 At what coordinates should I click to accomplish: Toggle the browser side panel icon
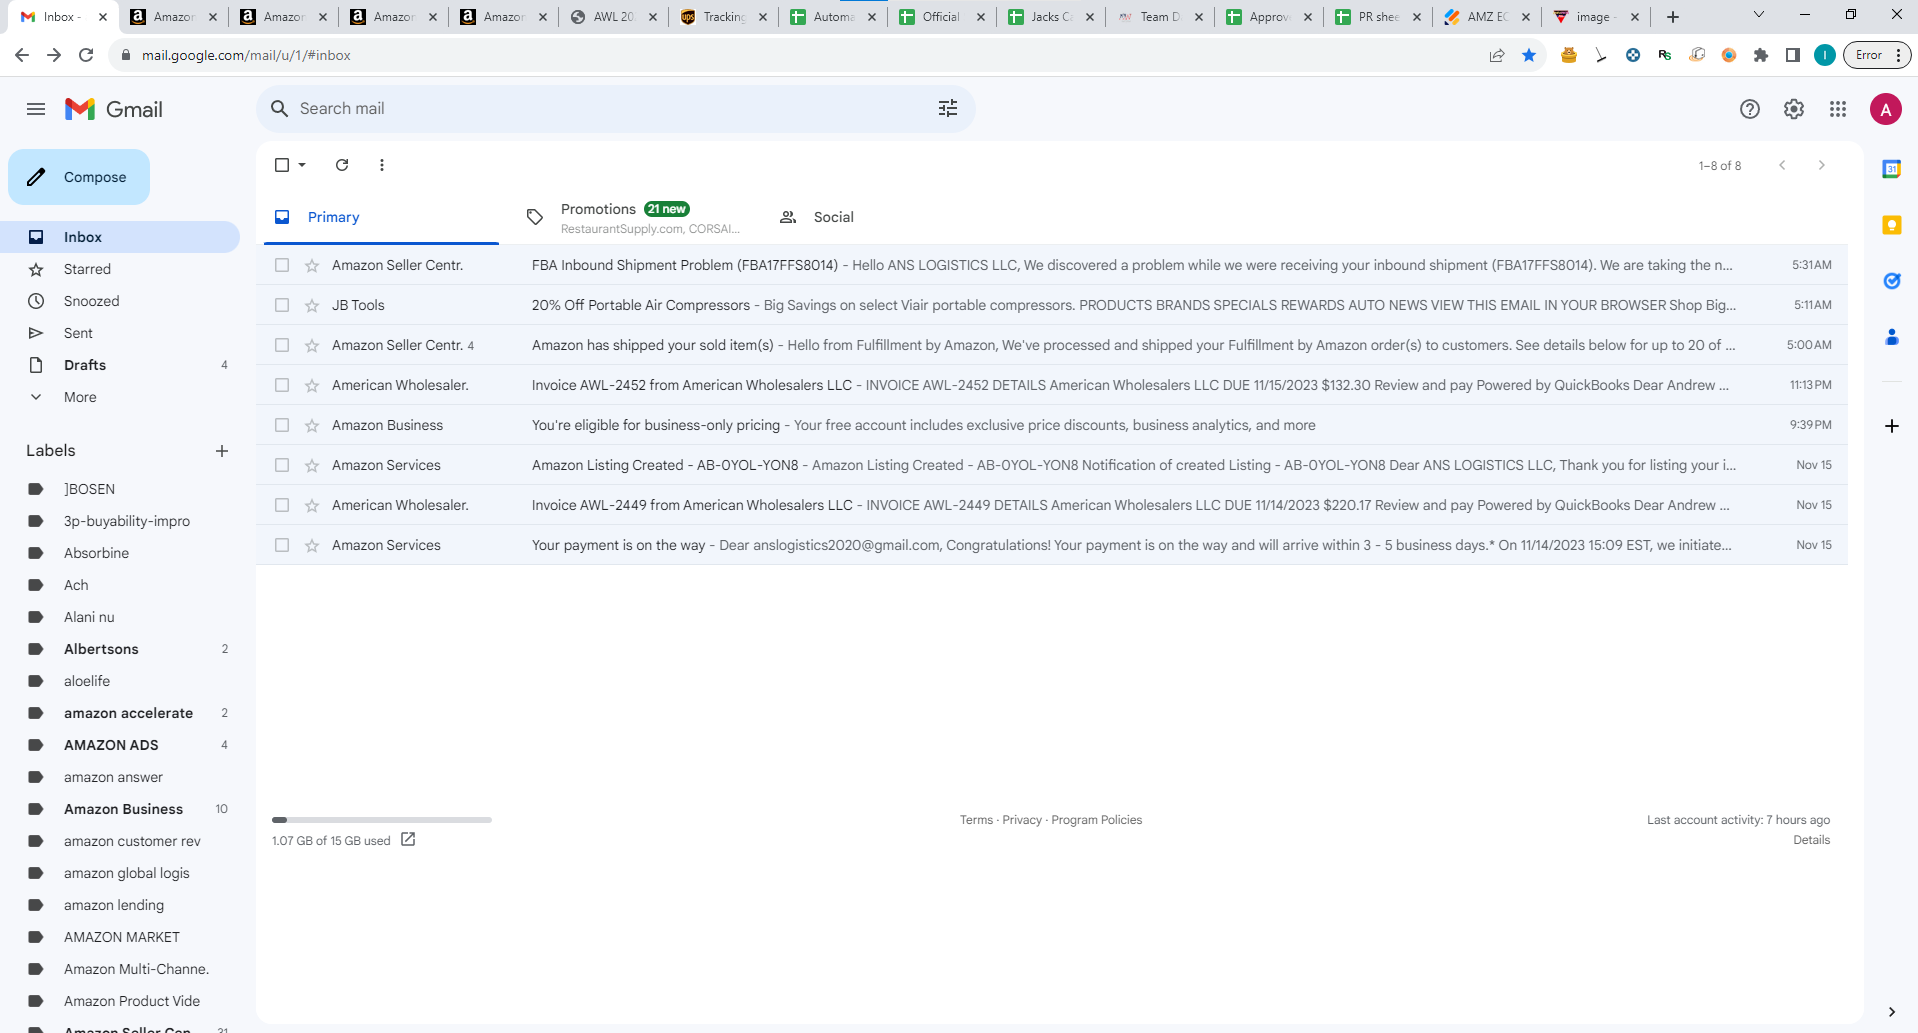click(x=1793, y=55)
